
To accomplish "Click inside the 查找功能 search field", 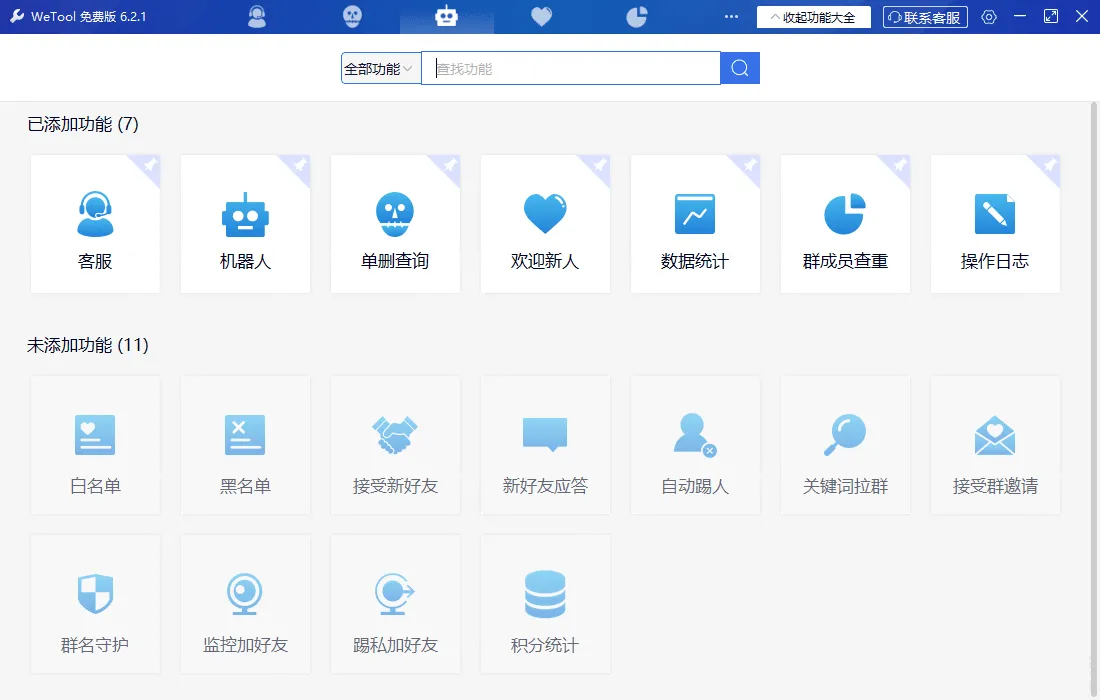I will click(x=570, y=67).
